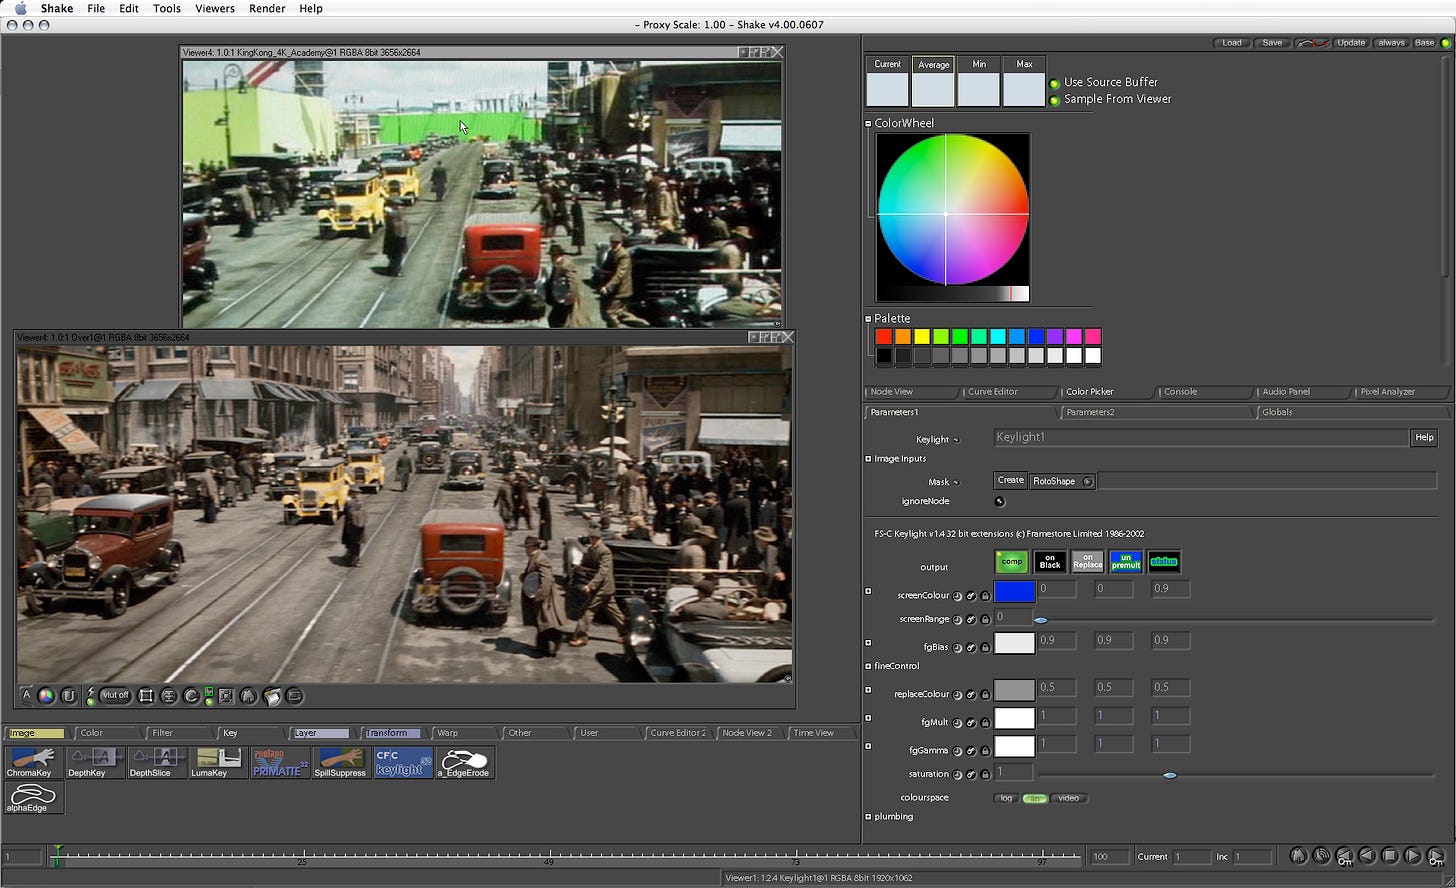Click the Help button

point(1424,438)
